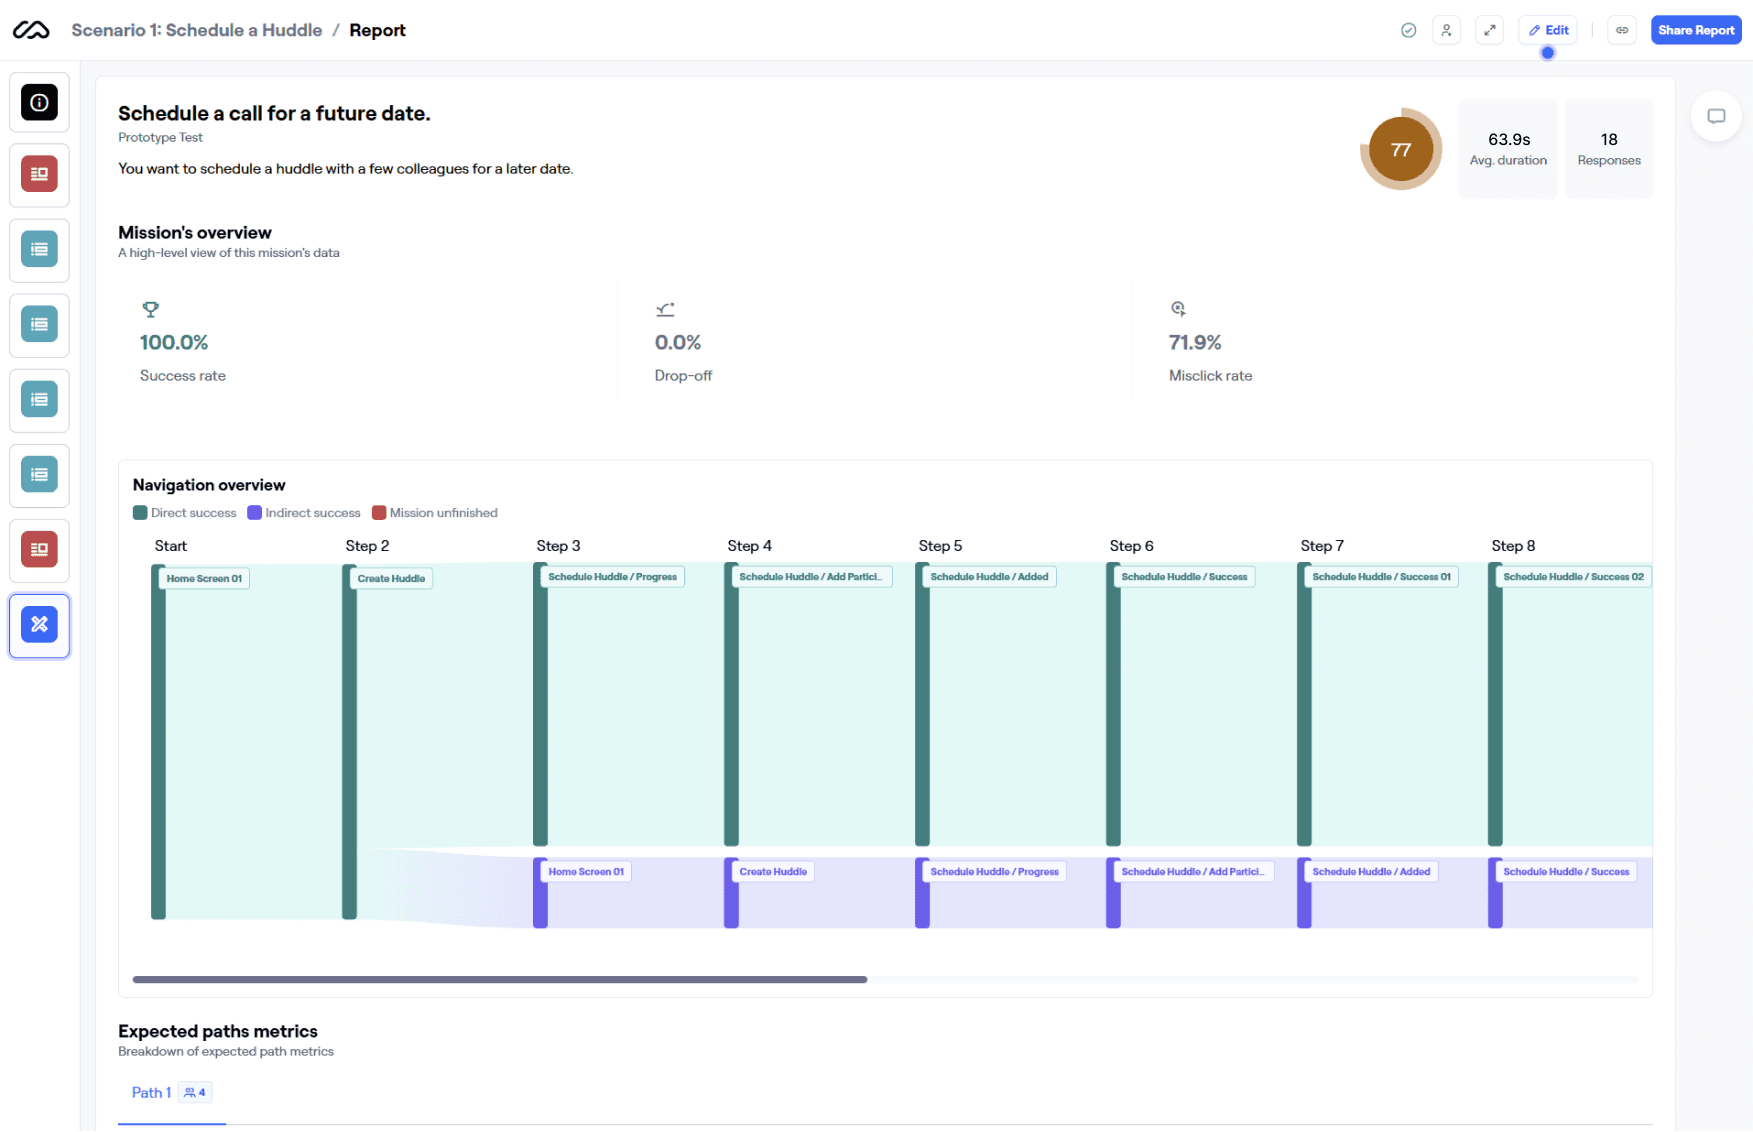Viewport: 1753px width, 1132px height.
Task: Click the navigation overview horizontal scrollbar
Action: click(x=500, y=979)
